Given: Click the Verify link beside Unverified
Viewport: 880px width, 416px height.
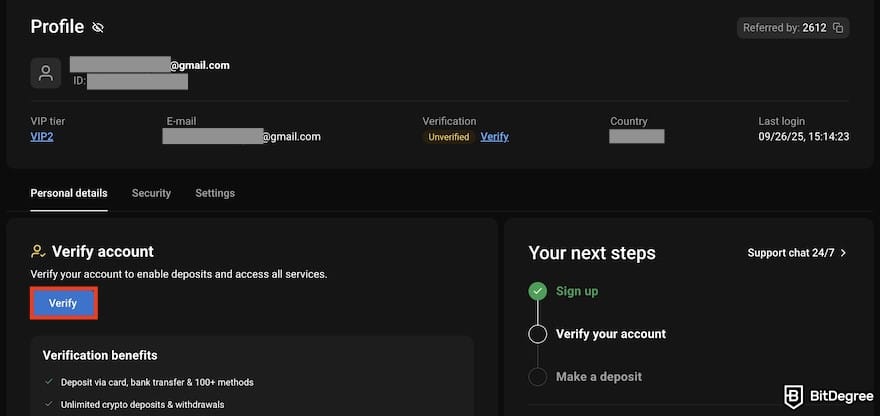Looking at the screenshot, I should (x=494, y=137).
